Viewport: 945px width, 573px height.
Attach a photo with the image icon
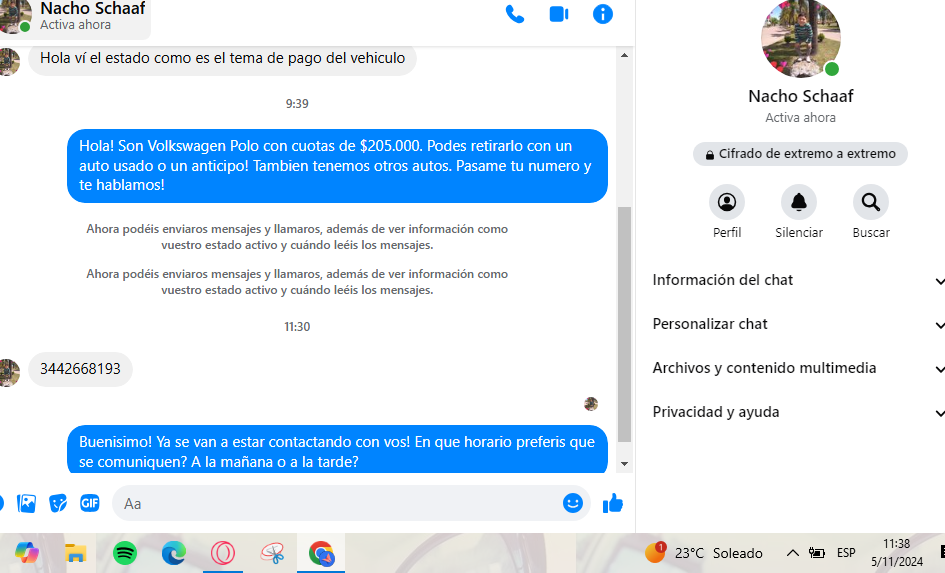click(x=27, y=503)
